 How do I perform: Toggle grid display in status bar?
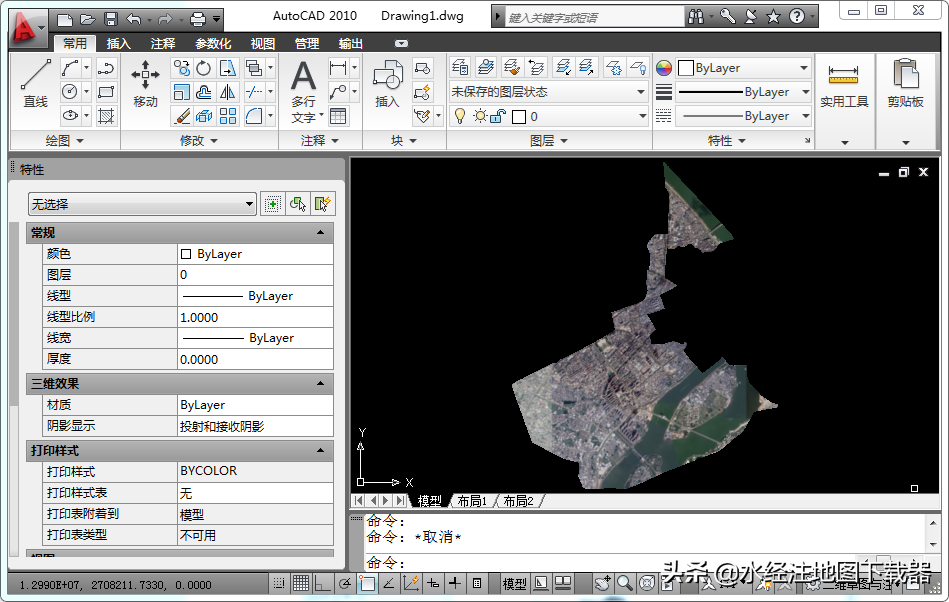coord(301,583)
